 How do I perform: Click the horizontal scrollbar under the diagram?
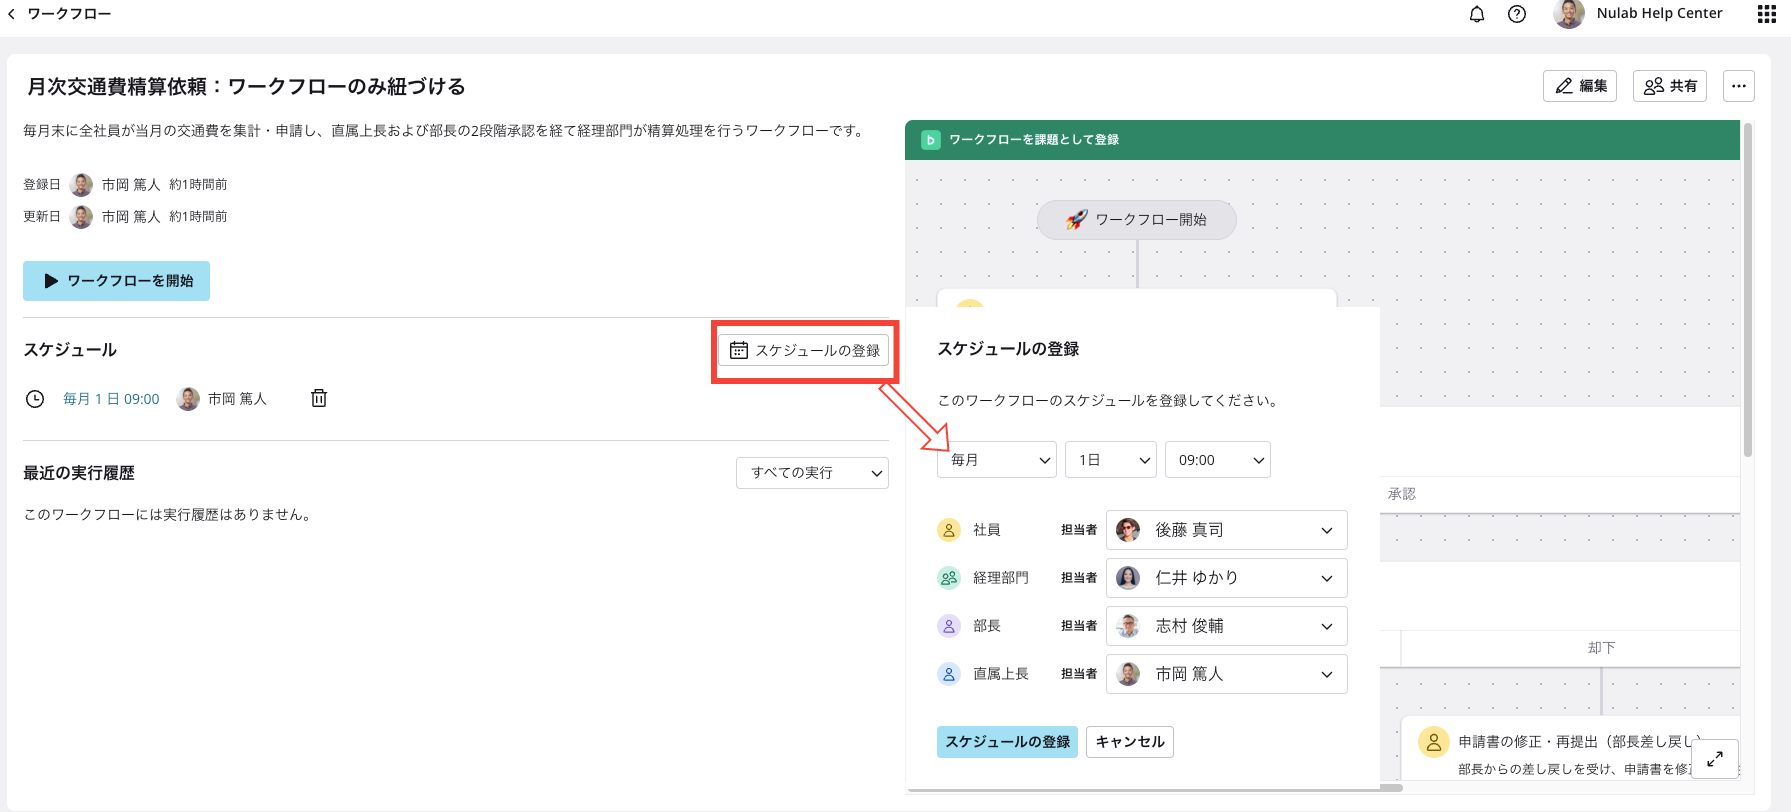tap(1155, 788)
